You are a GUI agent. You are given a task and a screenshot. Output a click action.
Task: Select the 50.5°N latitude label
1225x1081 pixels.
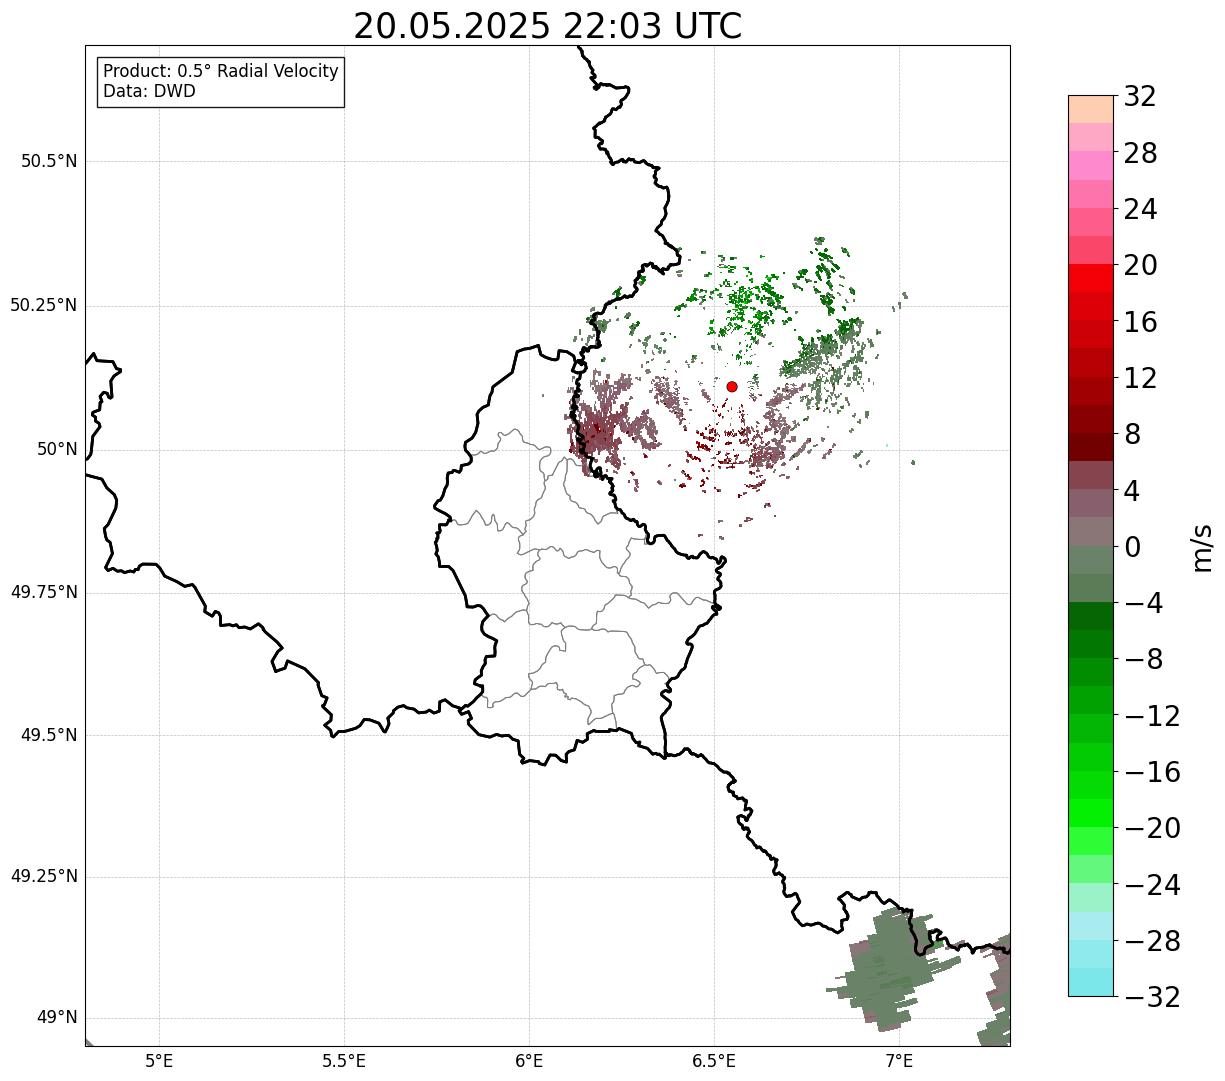(49, 161)
